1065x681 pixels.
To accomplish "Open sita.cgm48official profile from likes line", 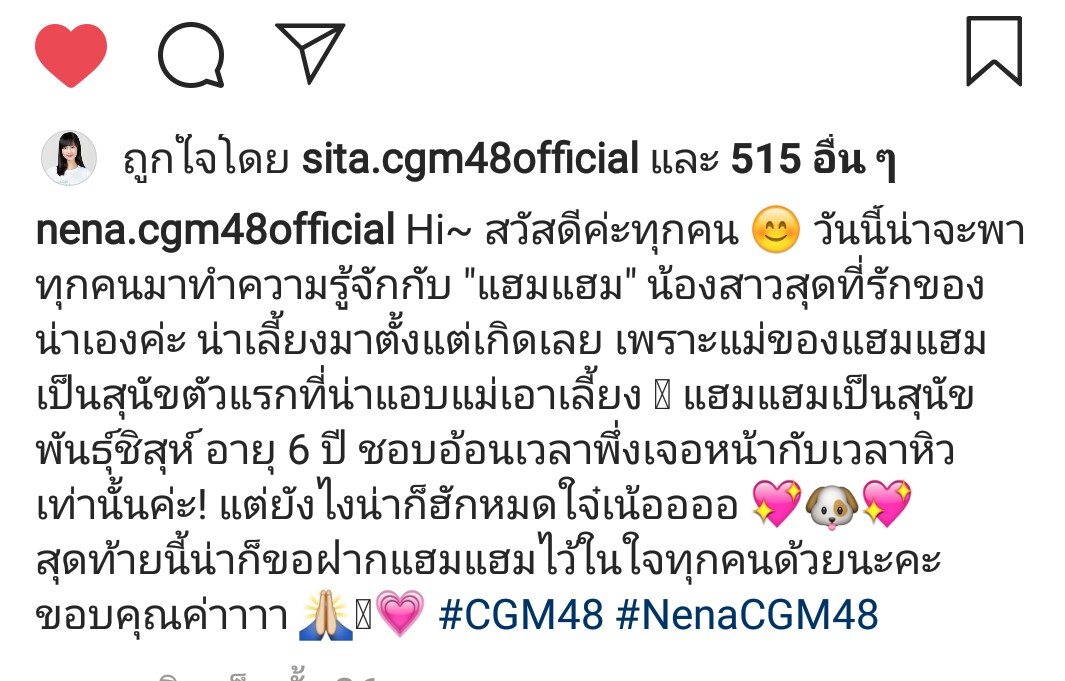I will click(470, 160).
